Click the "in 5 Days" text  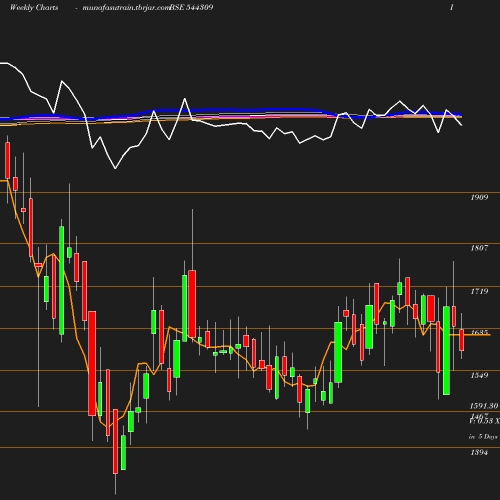[x=483, y=437]
